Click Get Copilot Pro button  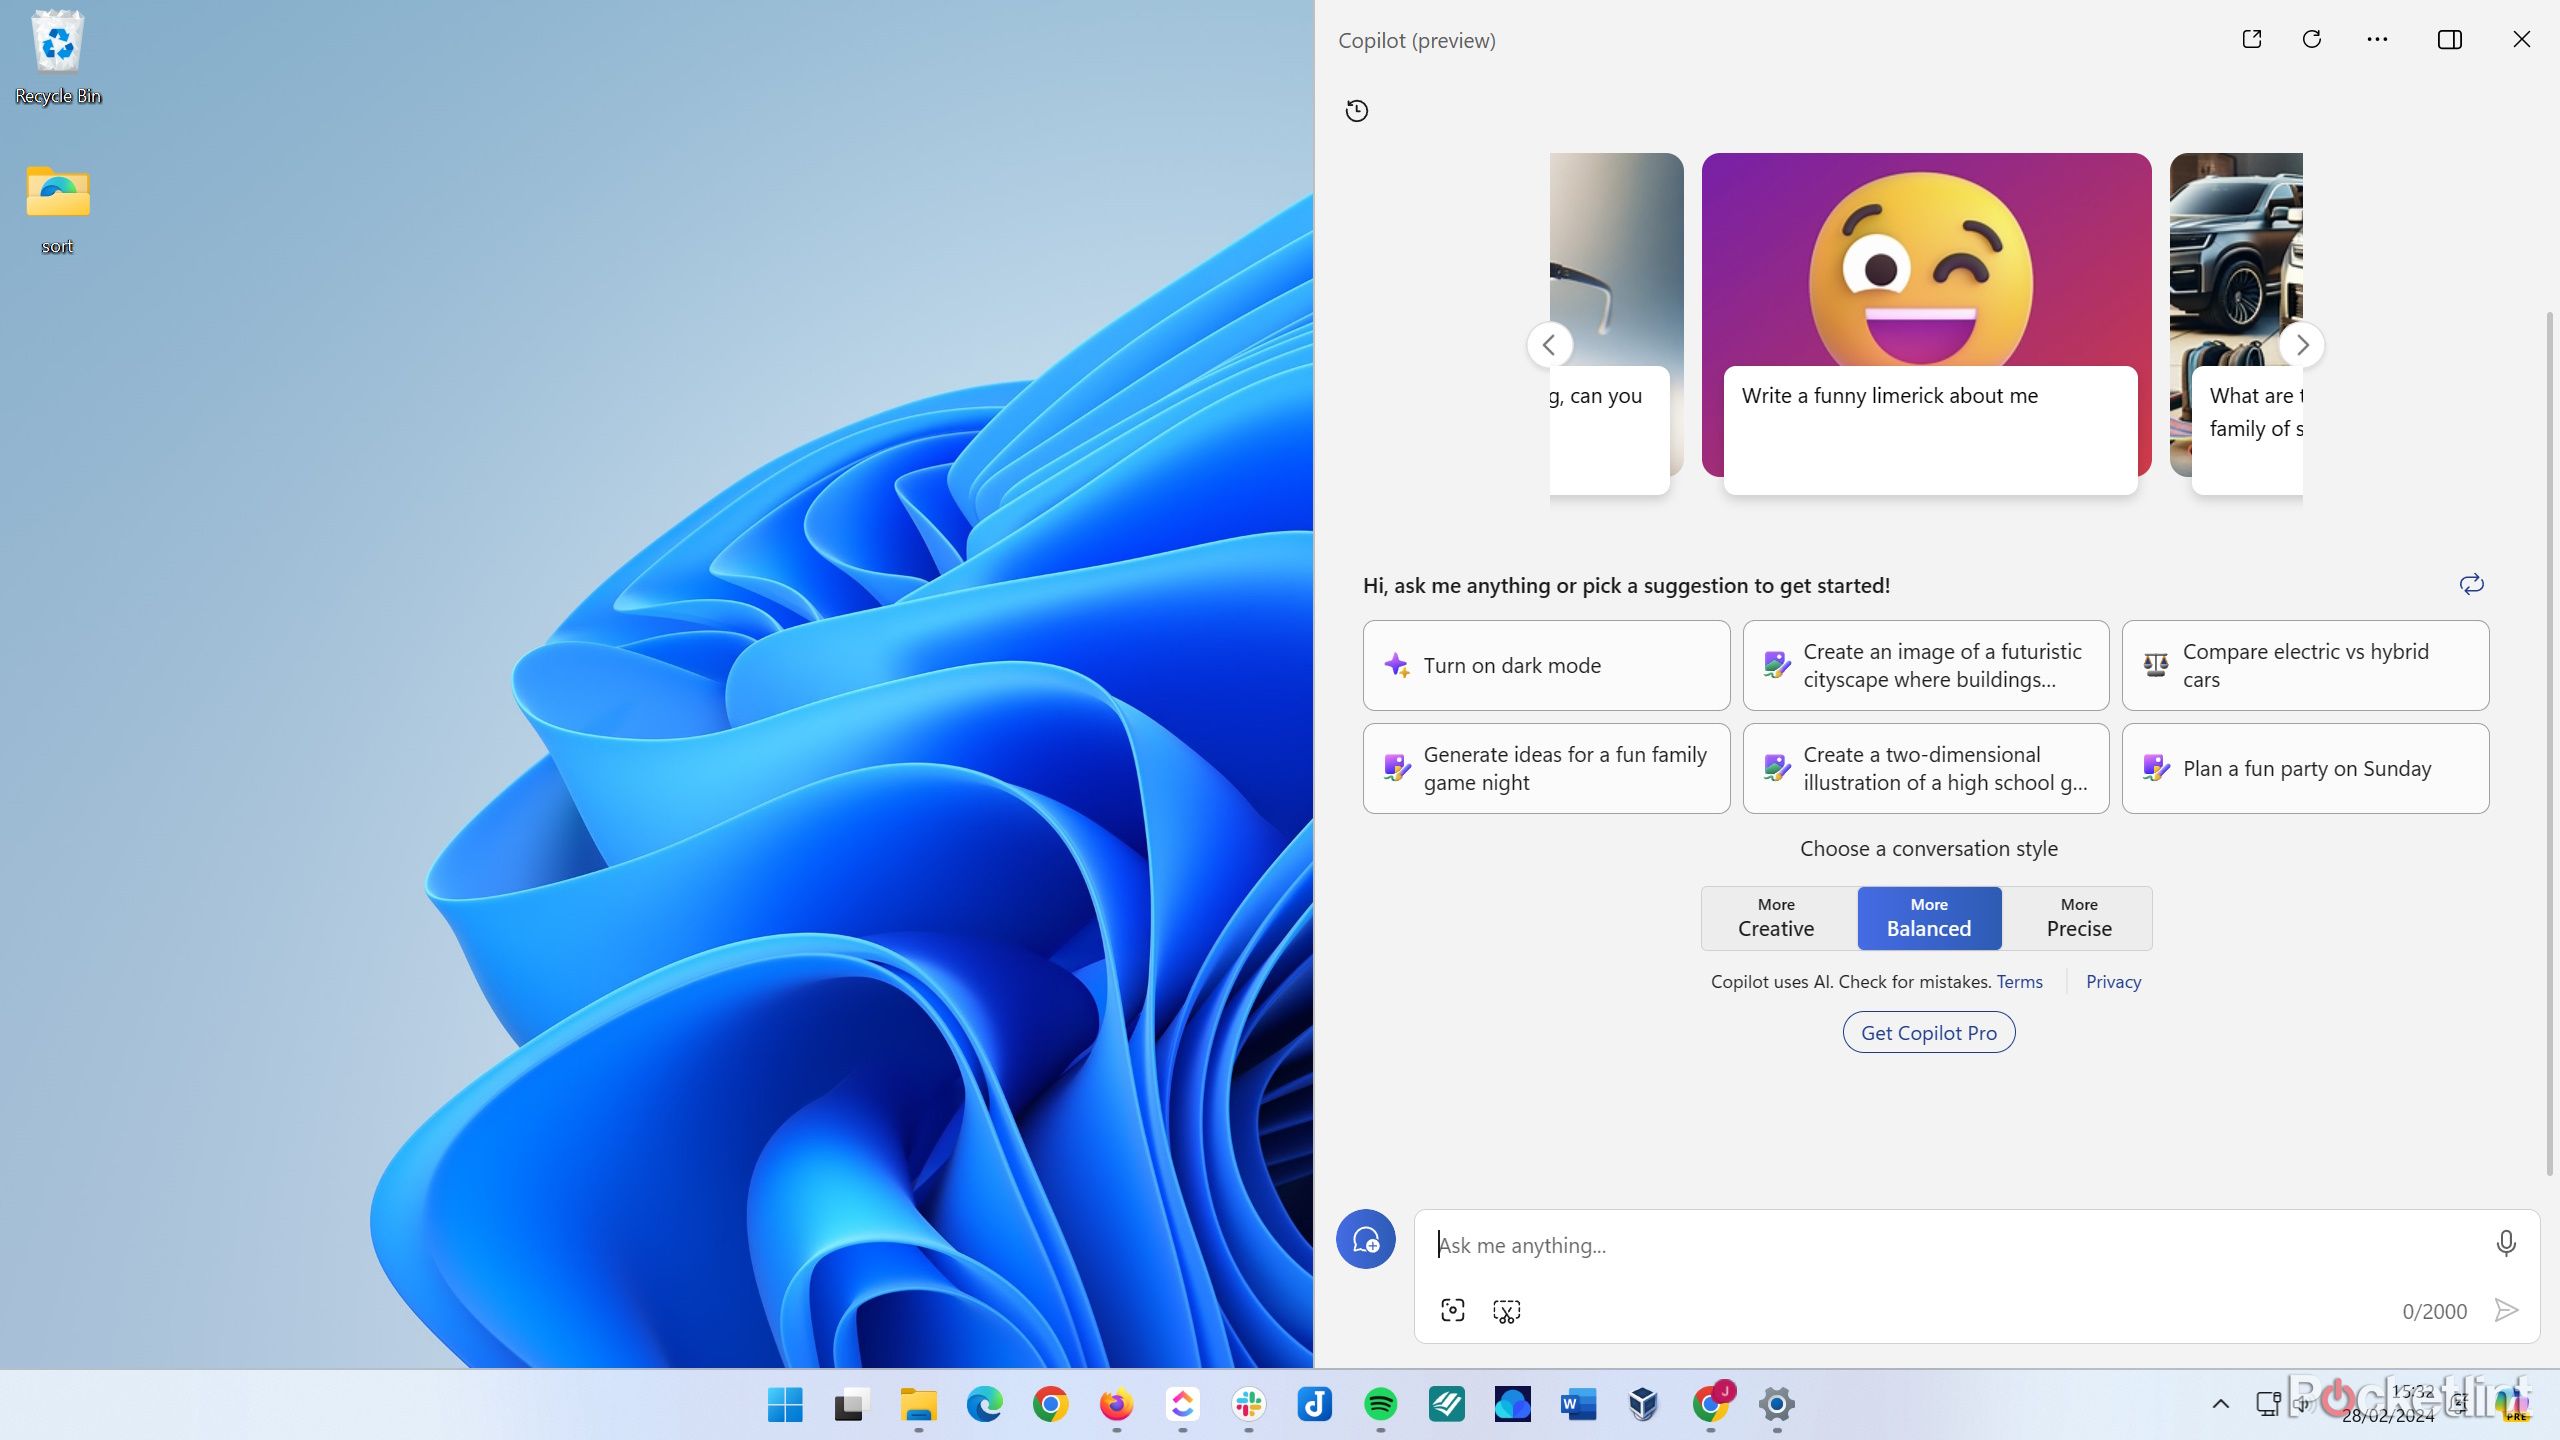1929,1033
